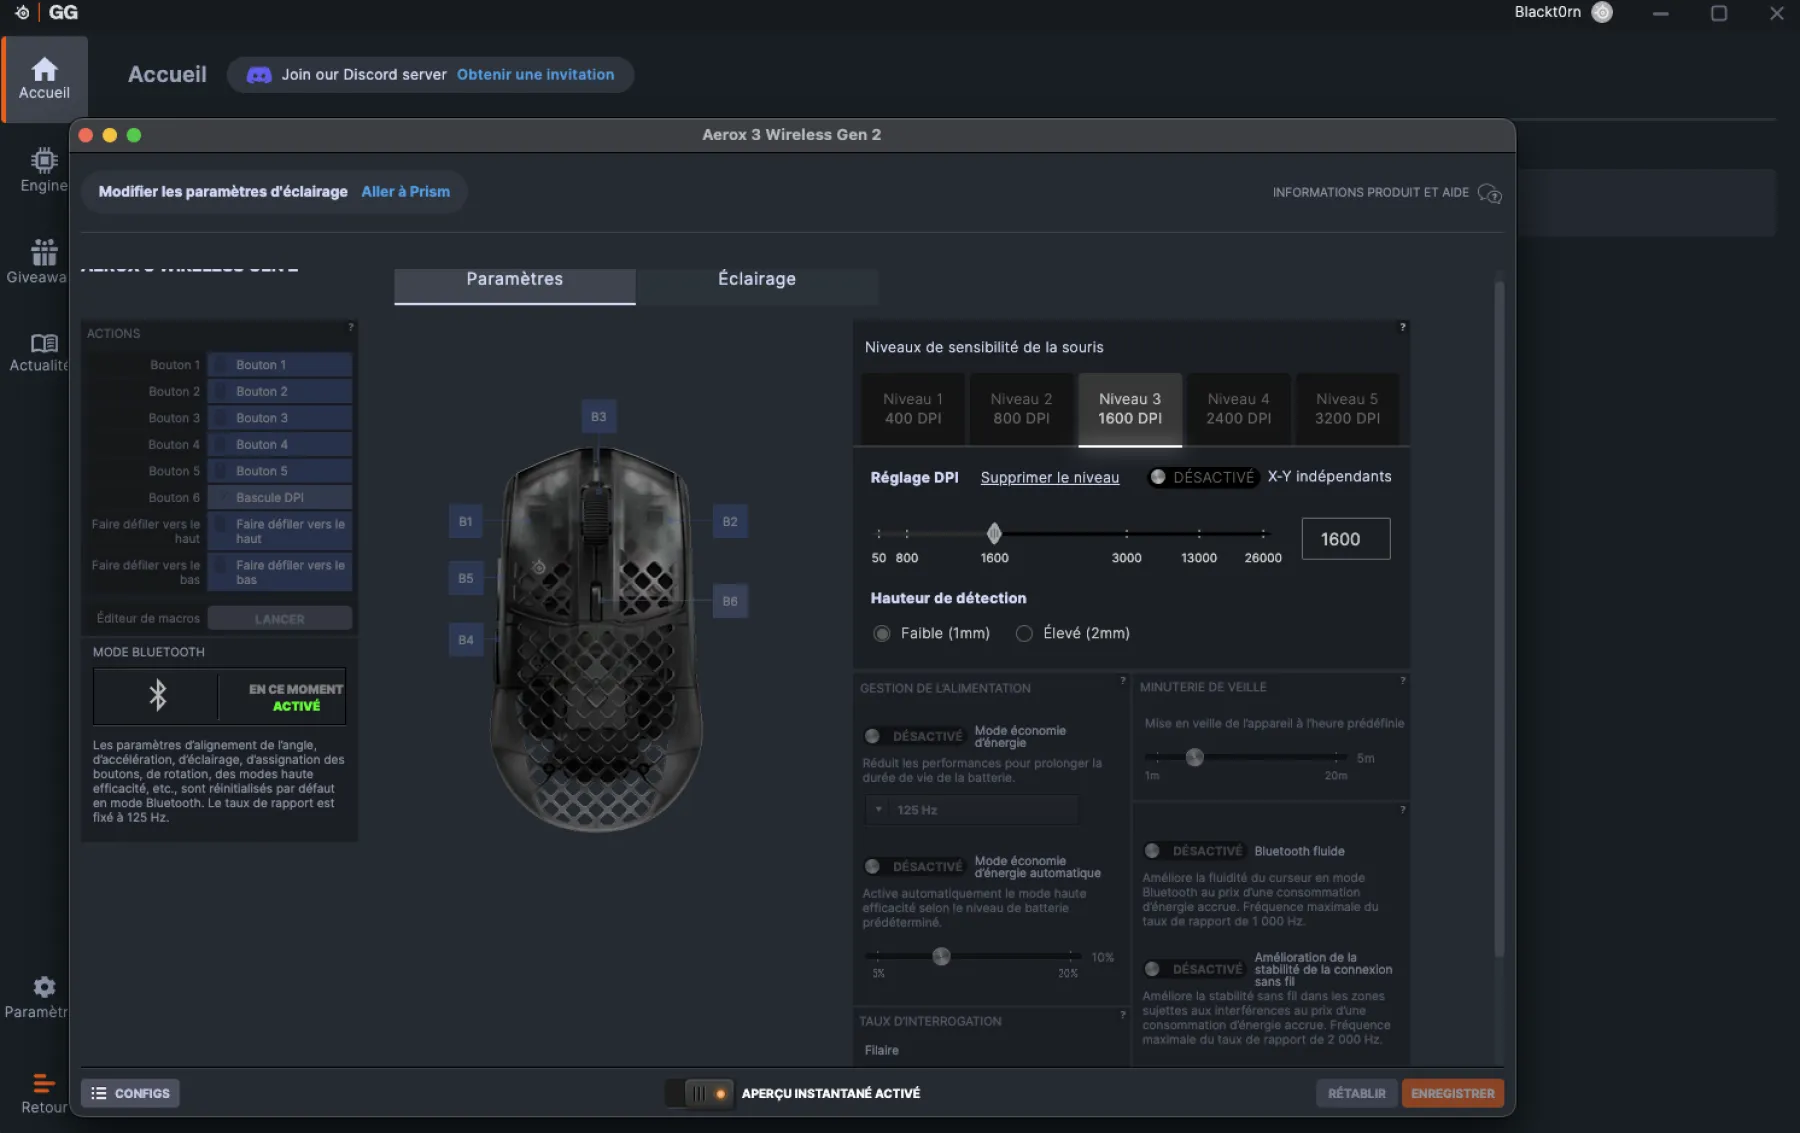Click the DPI value field showing 1600
This screenshot has height=1133, width=1800.
click(x=1345, y=539)
